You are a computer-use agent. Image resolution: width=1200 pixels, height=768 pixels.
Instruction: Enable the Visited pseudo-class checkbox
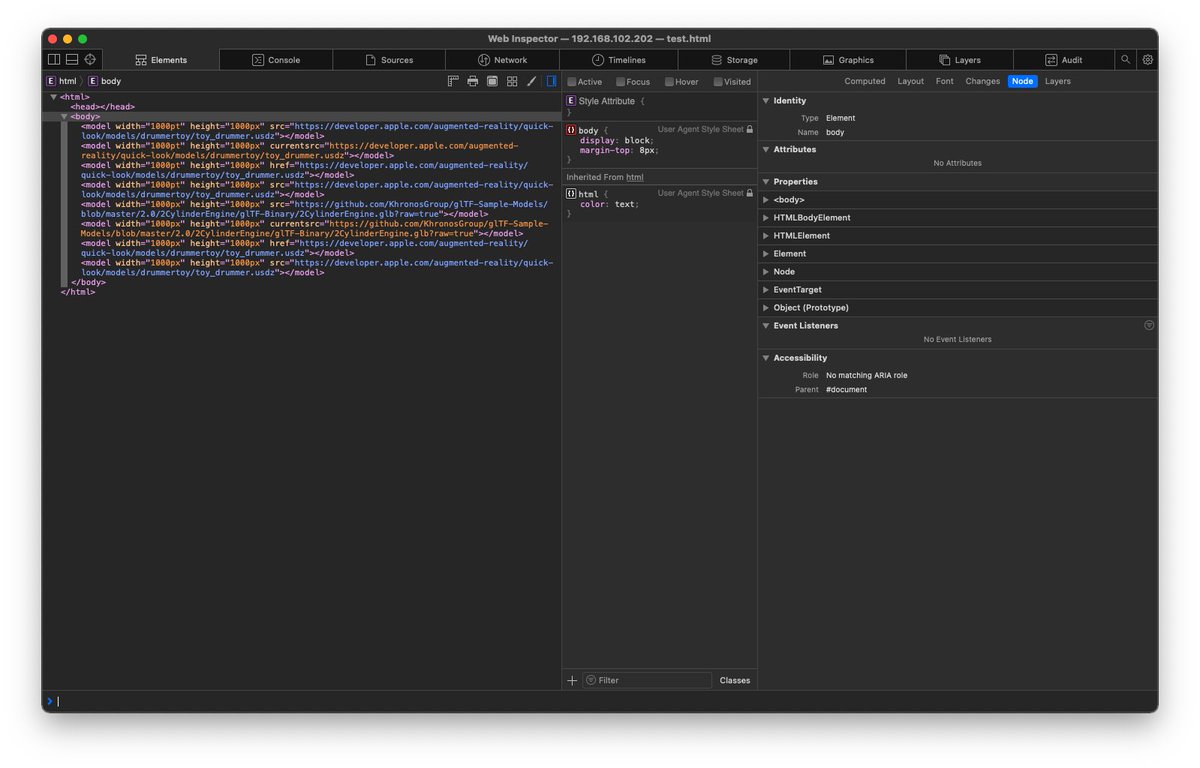tap(718, 82)
